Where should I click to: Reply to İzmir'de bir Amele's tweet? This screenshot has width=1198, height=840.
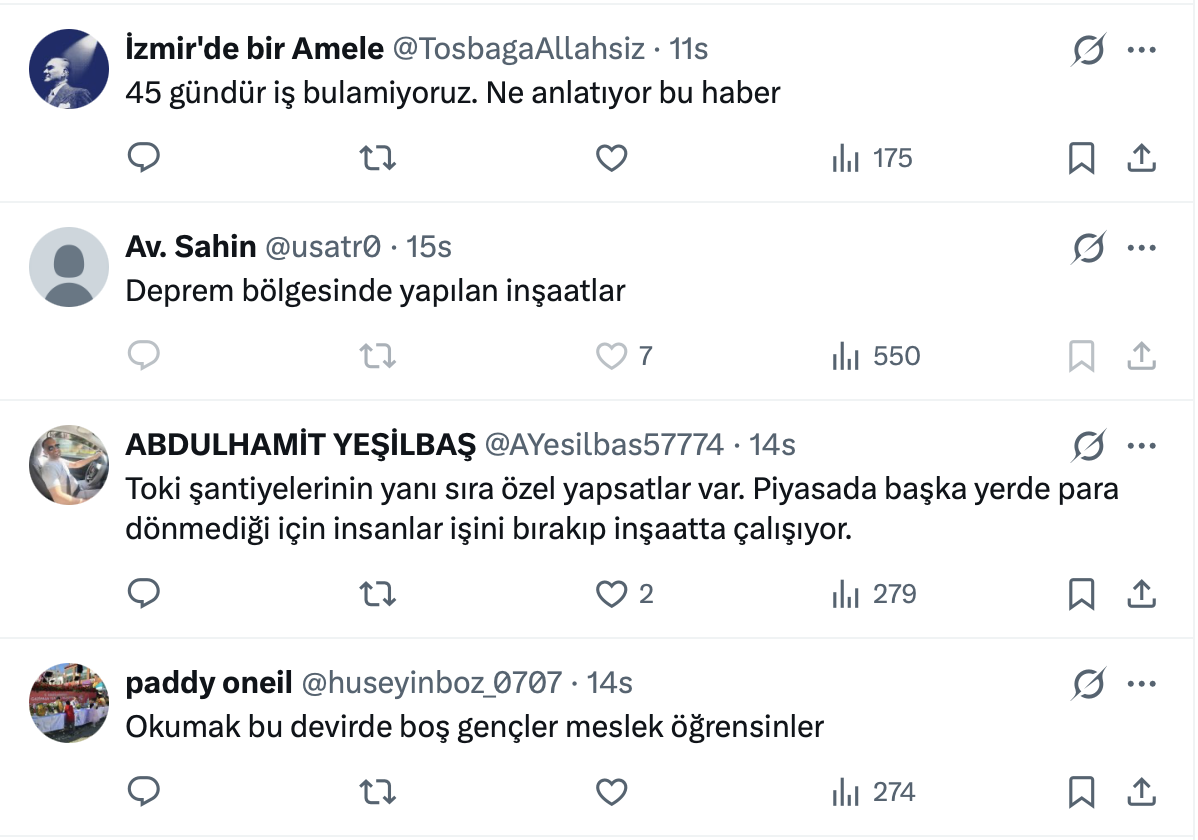click(144, 158)
